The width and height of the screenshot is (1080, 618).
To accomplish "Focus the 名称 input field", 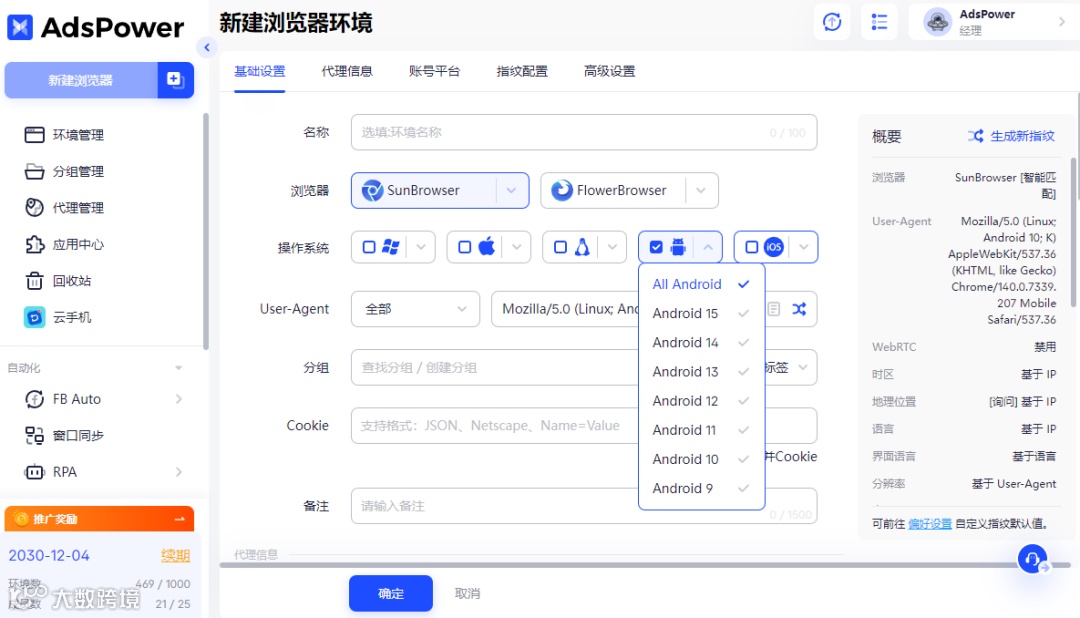I will pyautogui.click(x=584, y=132).
